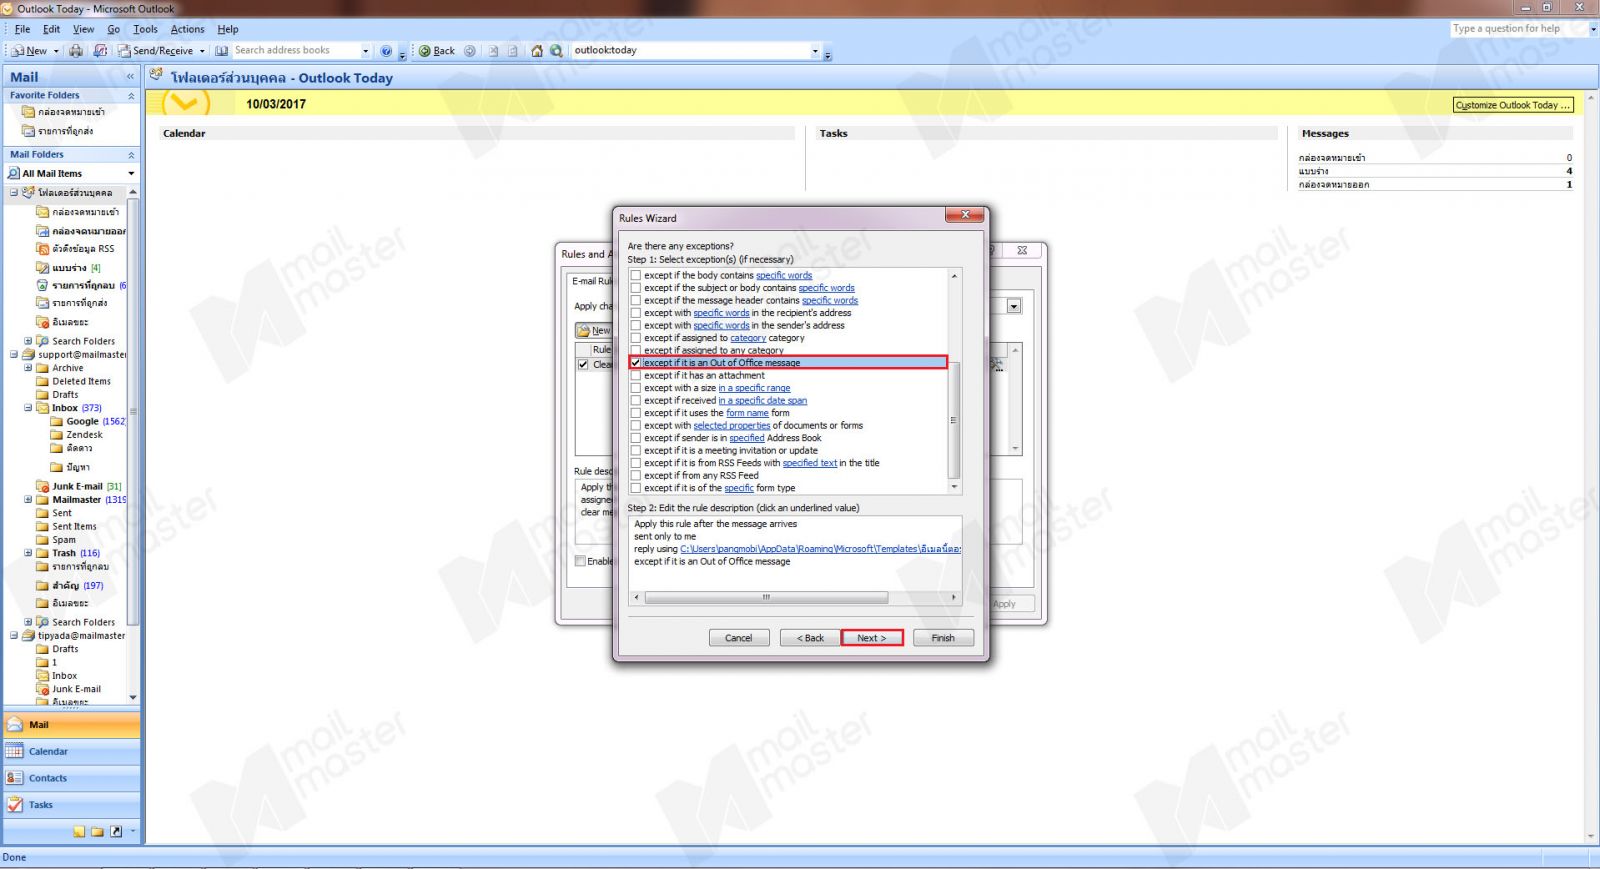Check 'except if the body contains' exception

[635, 275]
